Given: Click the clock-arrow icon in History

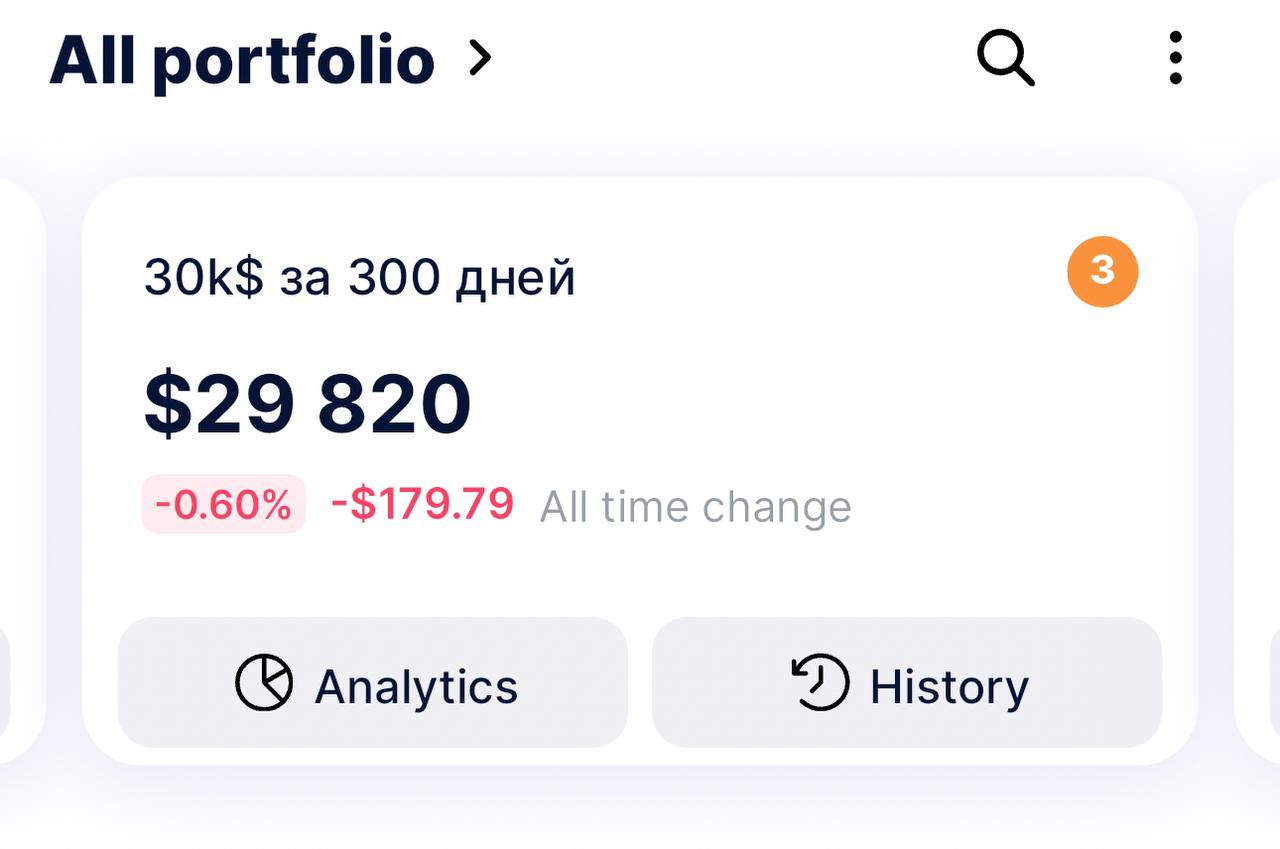Looking at the screenshot, I should [820, 683].
